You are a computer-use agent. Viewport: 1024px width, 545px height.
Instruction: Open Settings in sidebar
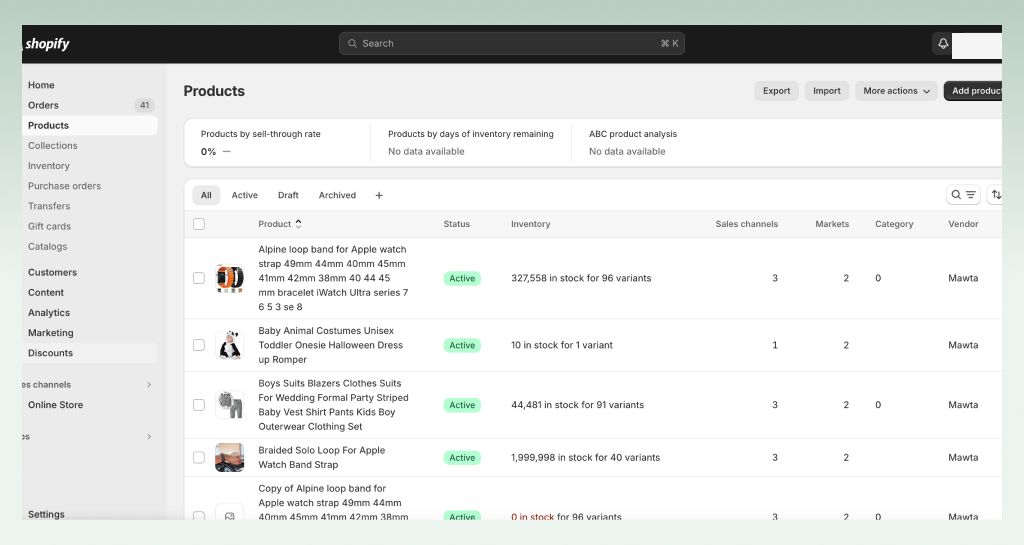(x=46, y=514)
